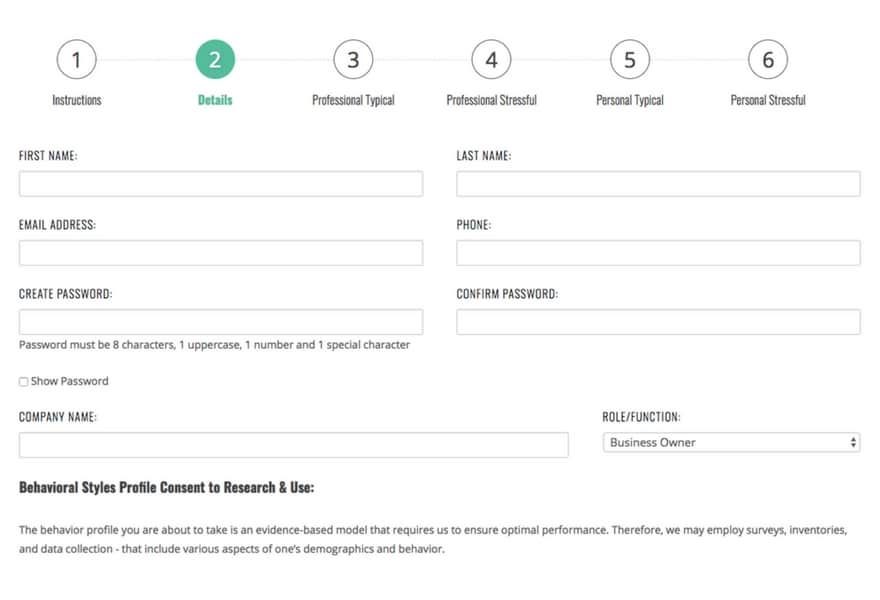The width and height of the screenshot is (880, 600).
Task: Jump to Personal Typical step label
Action: click(x=629, y=100)
